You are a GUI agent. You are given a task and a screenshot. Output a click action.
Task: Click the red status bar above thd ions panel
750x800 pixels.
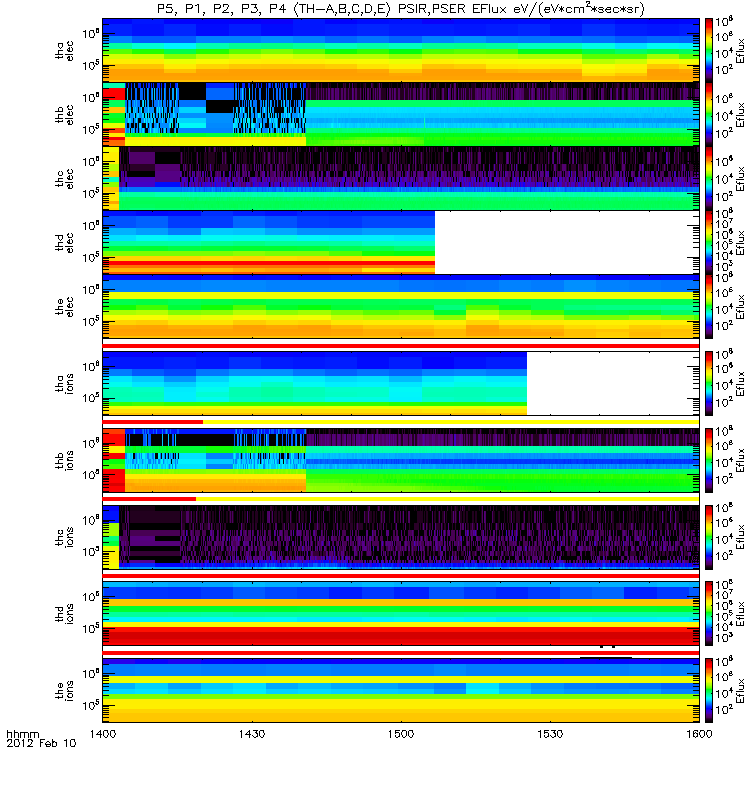coord(401,576)
